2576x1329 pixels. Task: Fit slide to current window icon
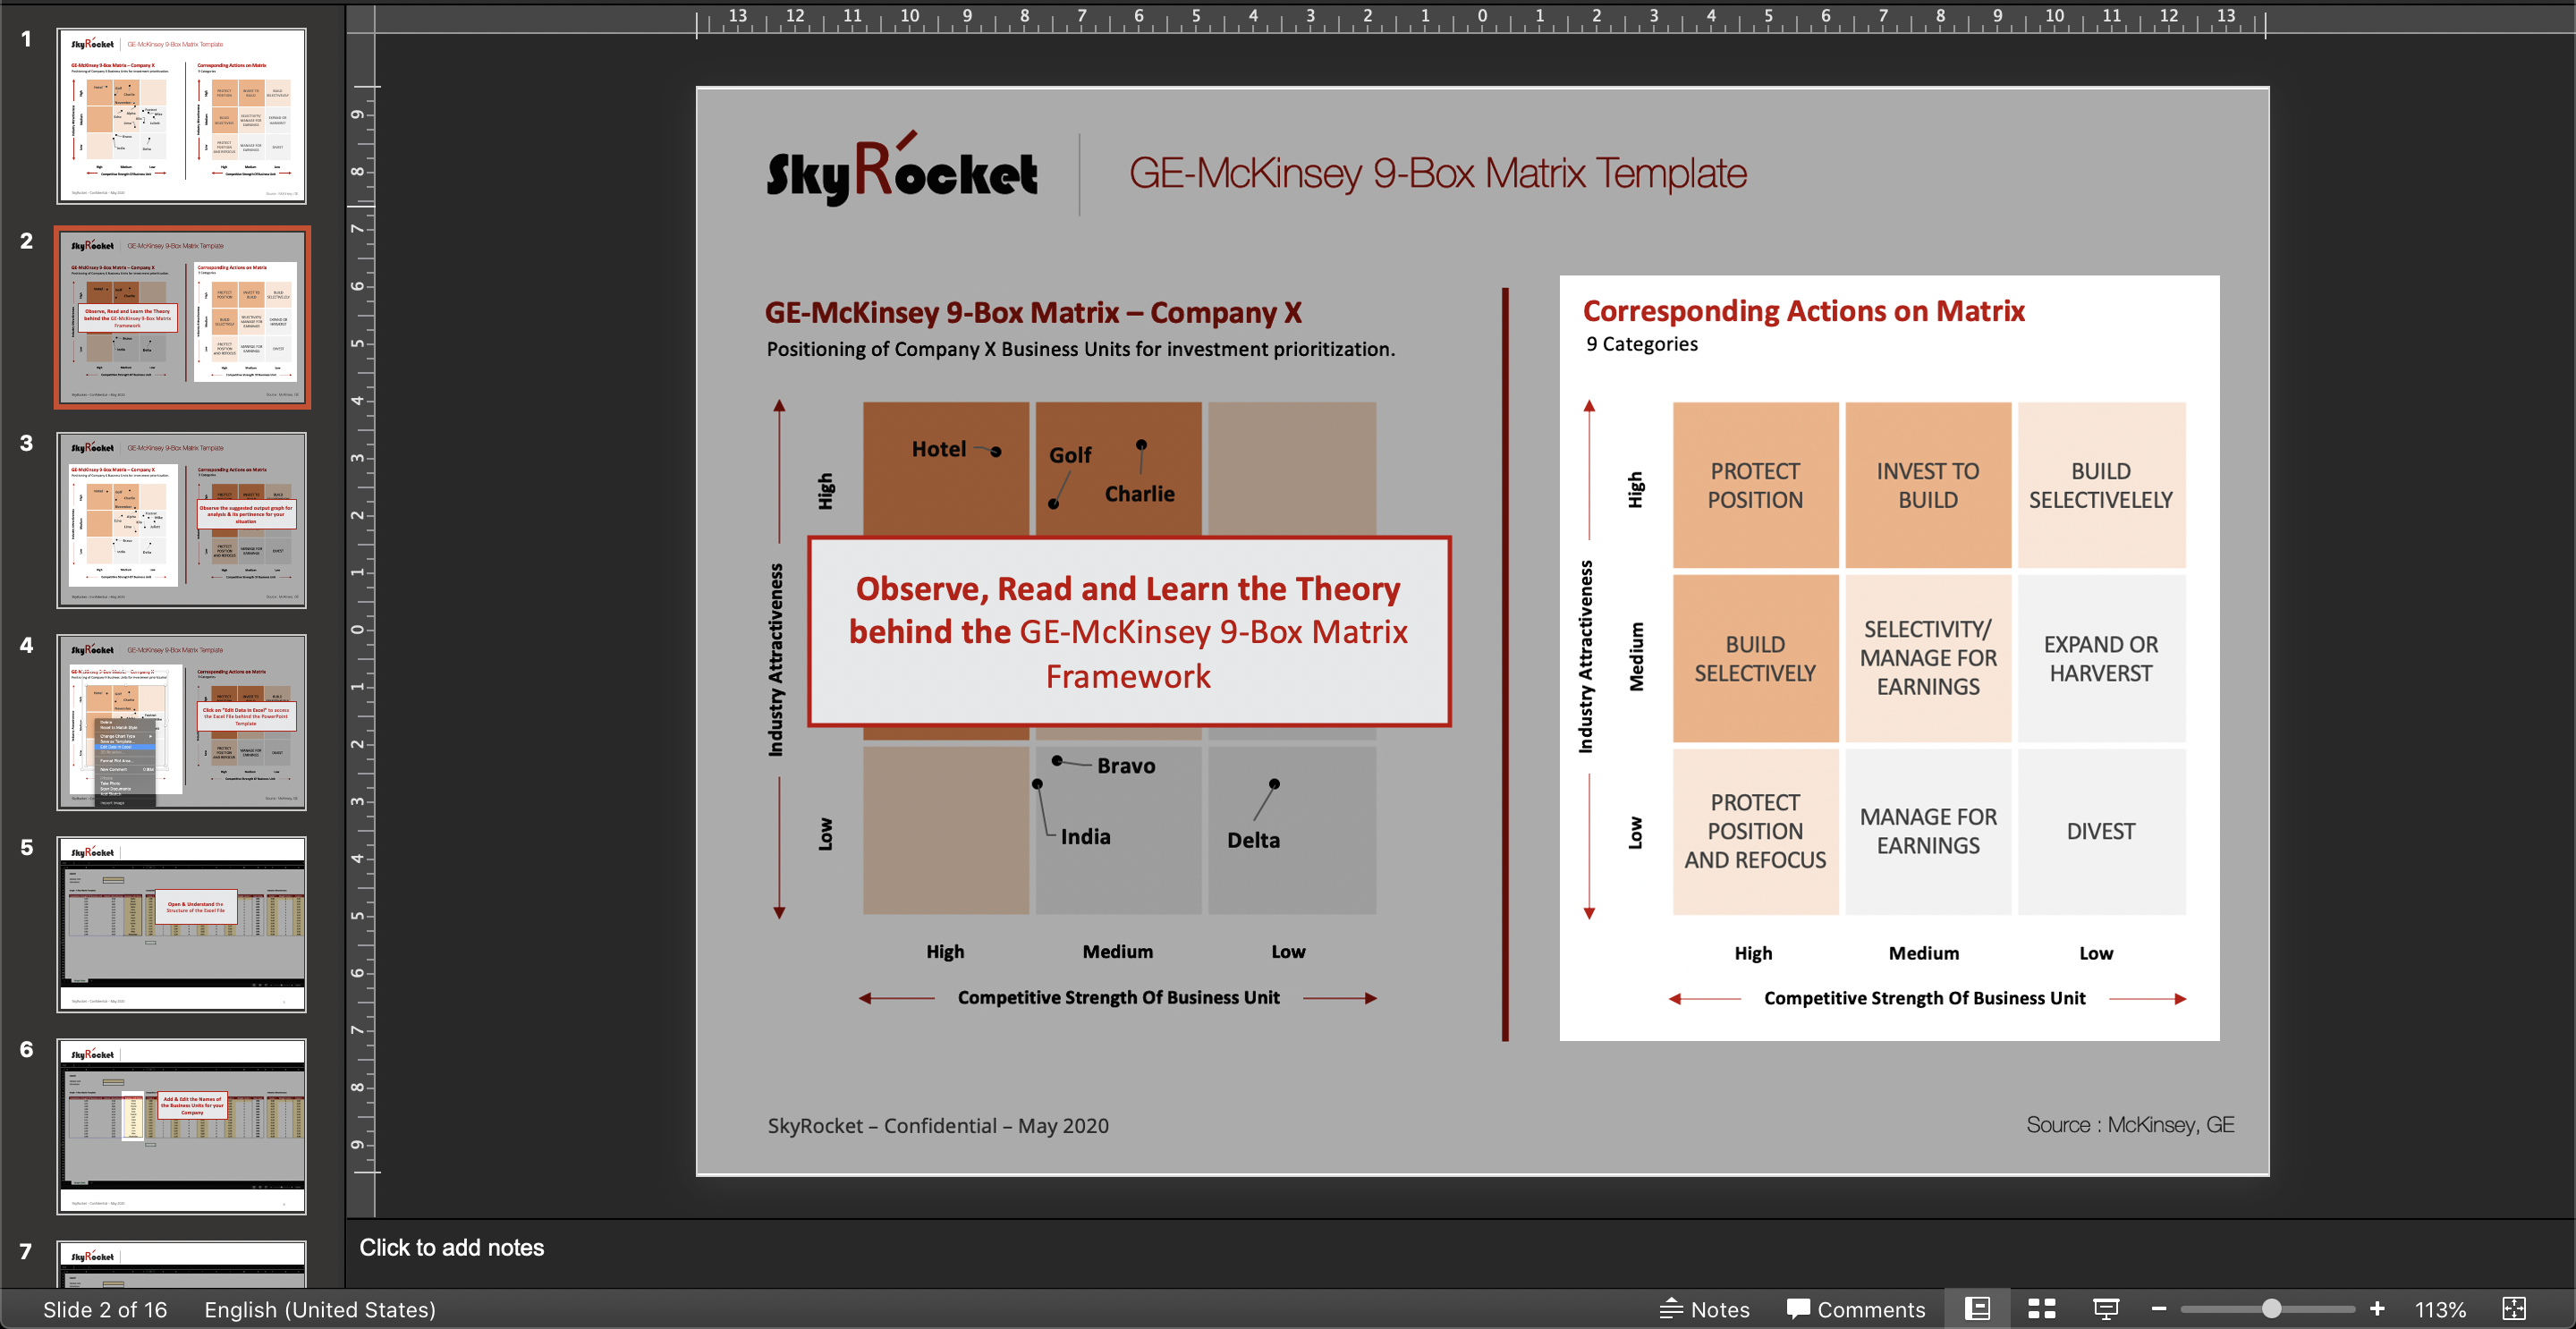(2513, 1309)
